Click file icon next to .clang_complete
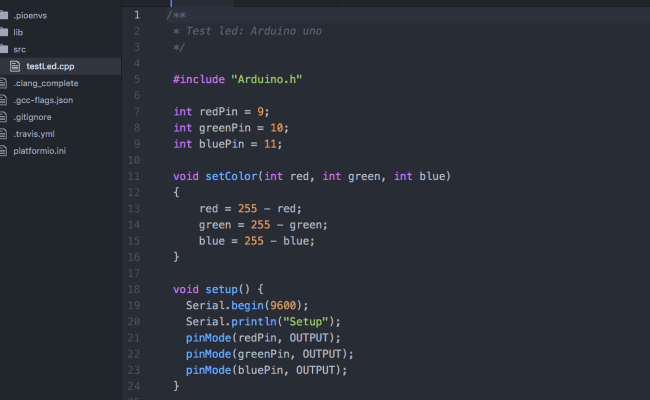 tap(3, 83)
